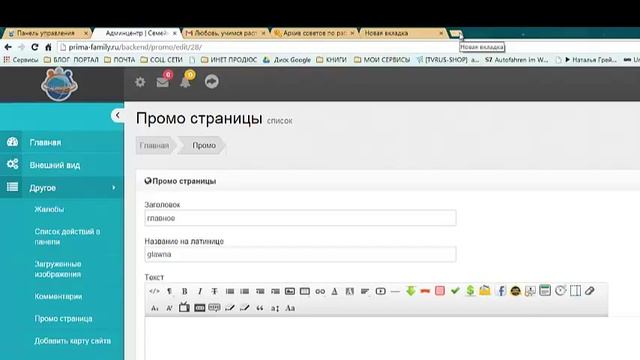Viewport: 640px width, 360px height.
Task: Open Промо страница sidebar item
Action: pyautogui.click(x=63, y=319)
